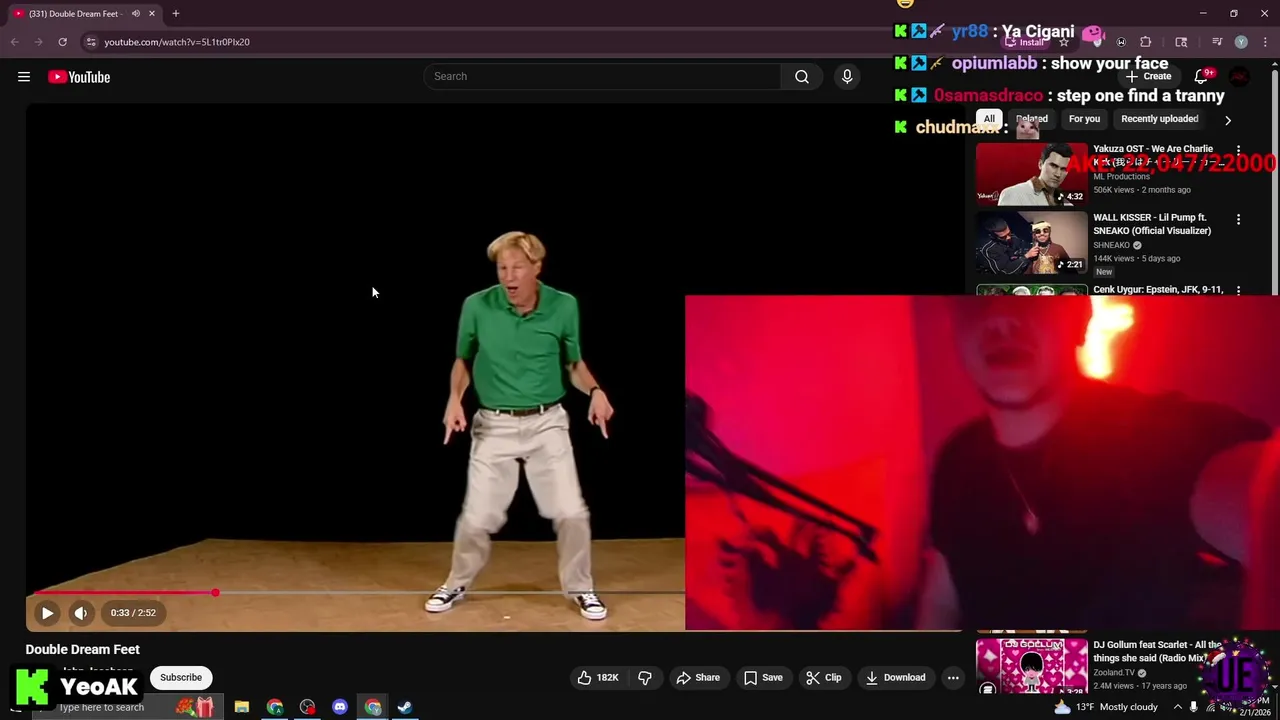The height and width of the screenshot is (720, 1280).
Task: Dislike the video
Action: pyautogui.click(x=645, y=678)
